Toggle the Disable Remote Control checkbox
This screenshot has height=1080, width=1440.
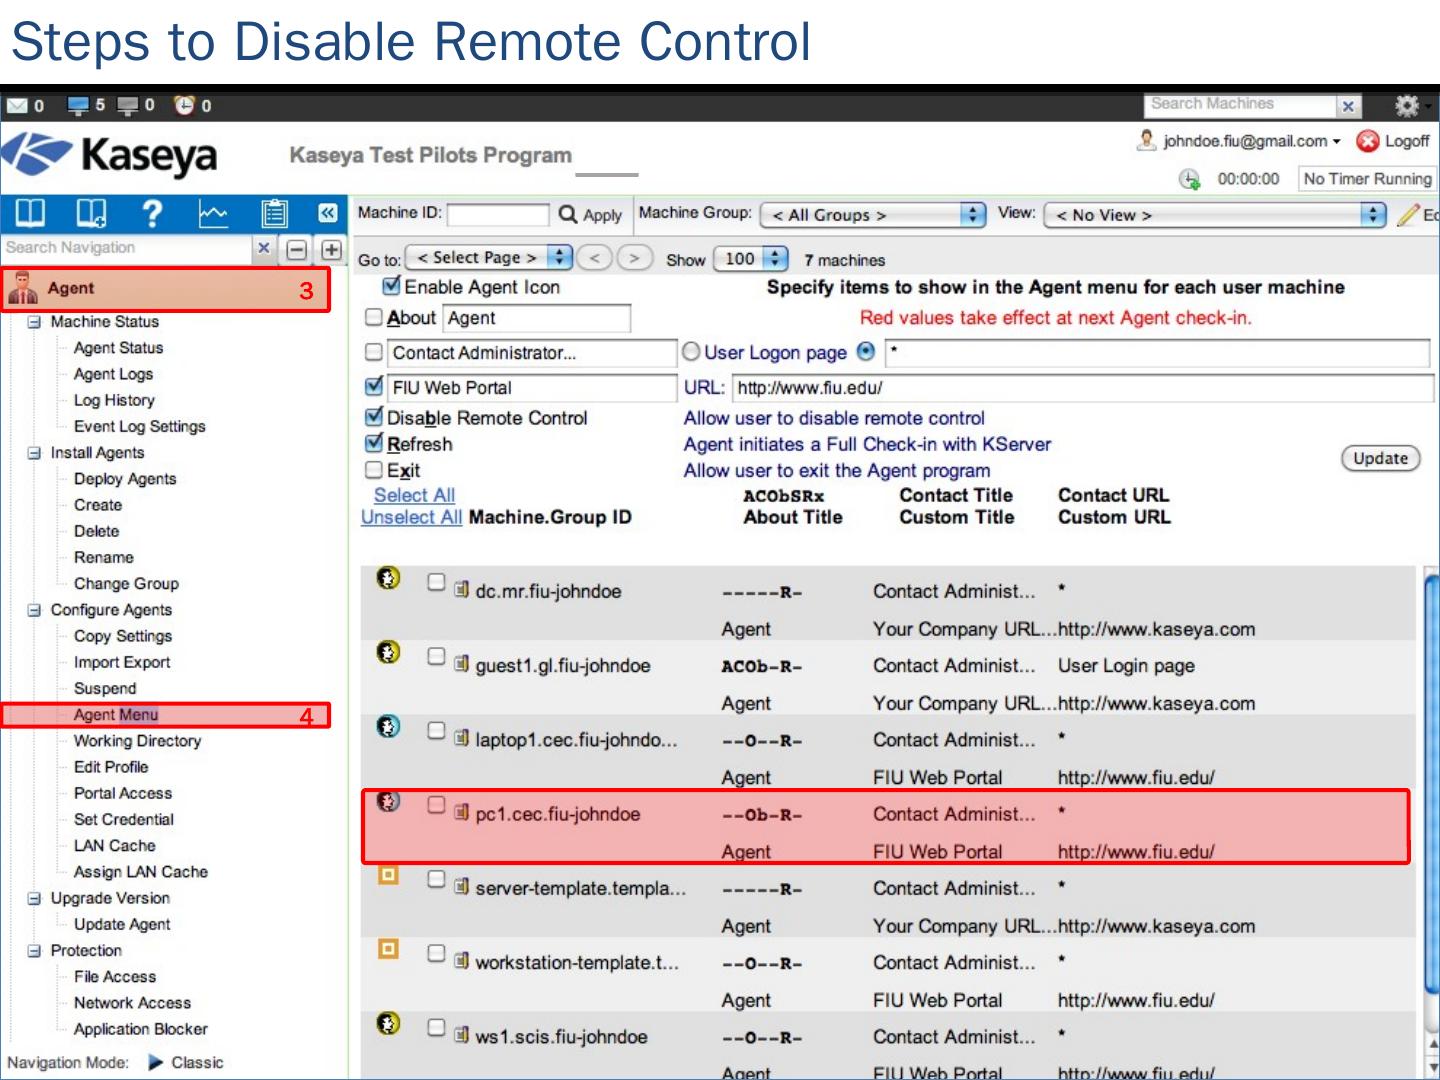374,417
